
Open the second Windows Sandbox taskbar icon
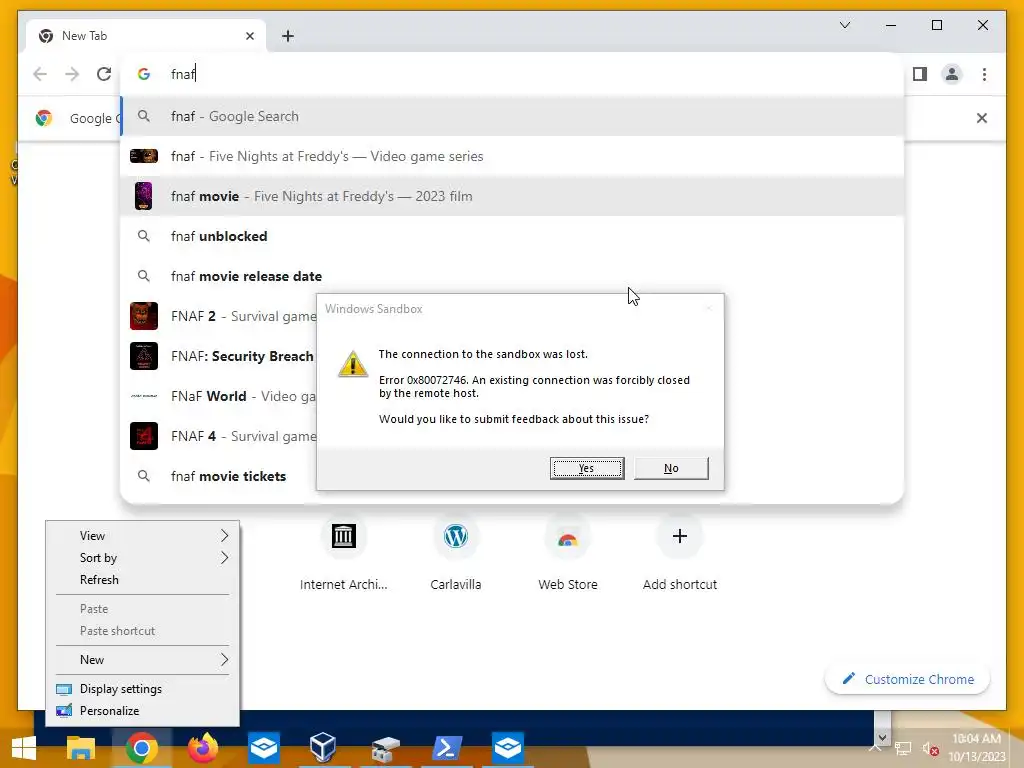pyautogui.click(x=507, y=748)
